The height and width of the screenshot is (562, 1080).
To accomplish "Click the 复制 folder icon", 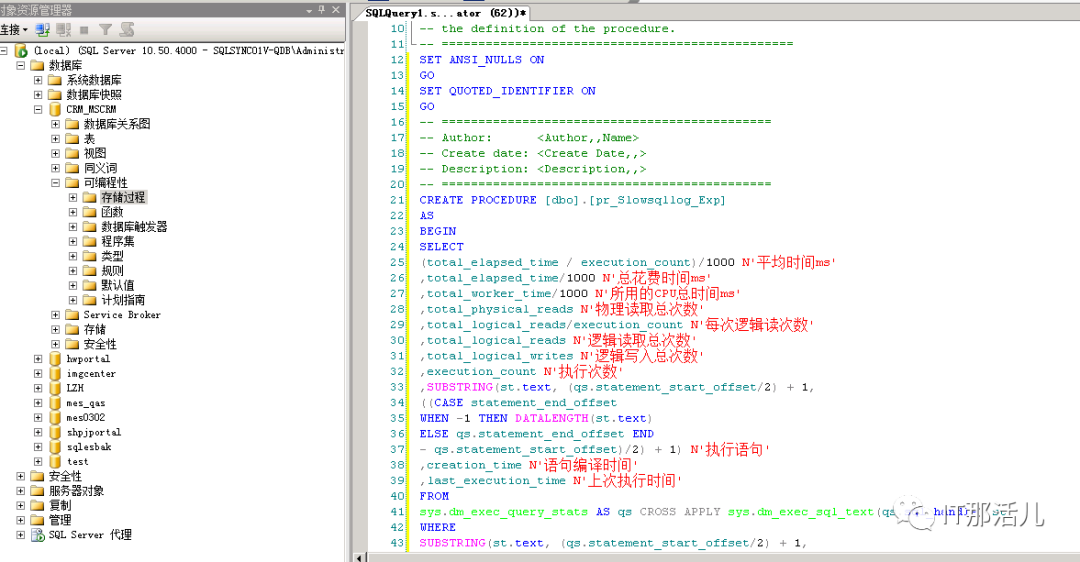I will tap(37, 506).
